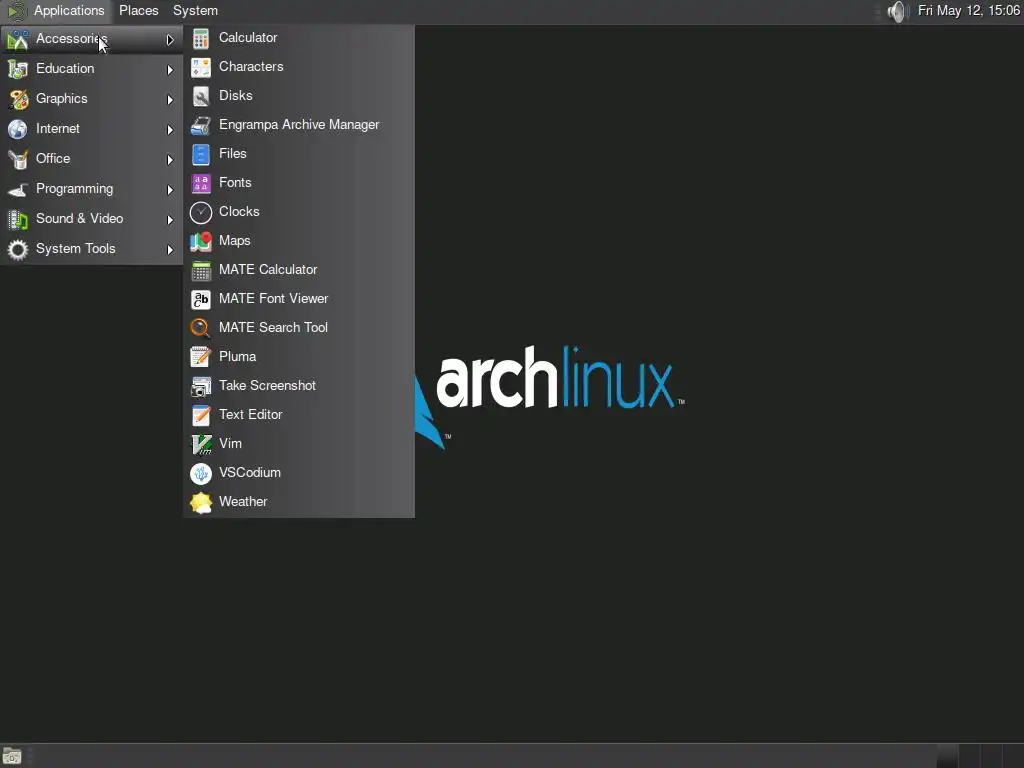Image resolution: width=1024 pixels, height=768 pixels.
Task: Click the date and time clock applet
Action: pyautogui.click(x=969, y=11)
